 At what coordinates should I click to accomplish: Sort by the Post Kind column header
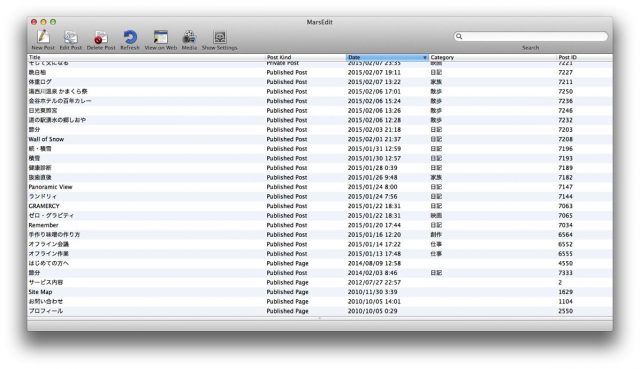pos(305,58)
